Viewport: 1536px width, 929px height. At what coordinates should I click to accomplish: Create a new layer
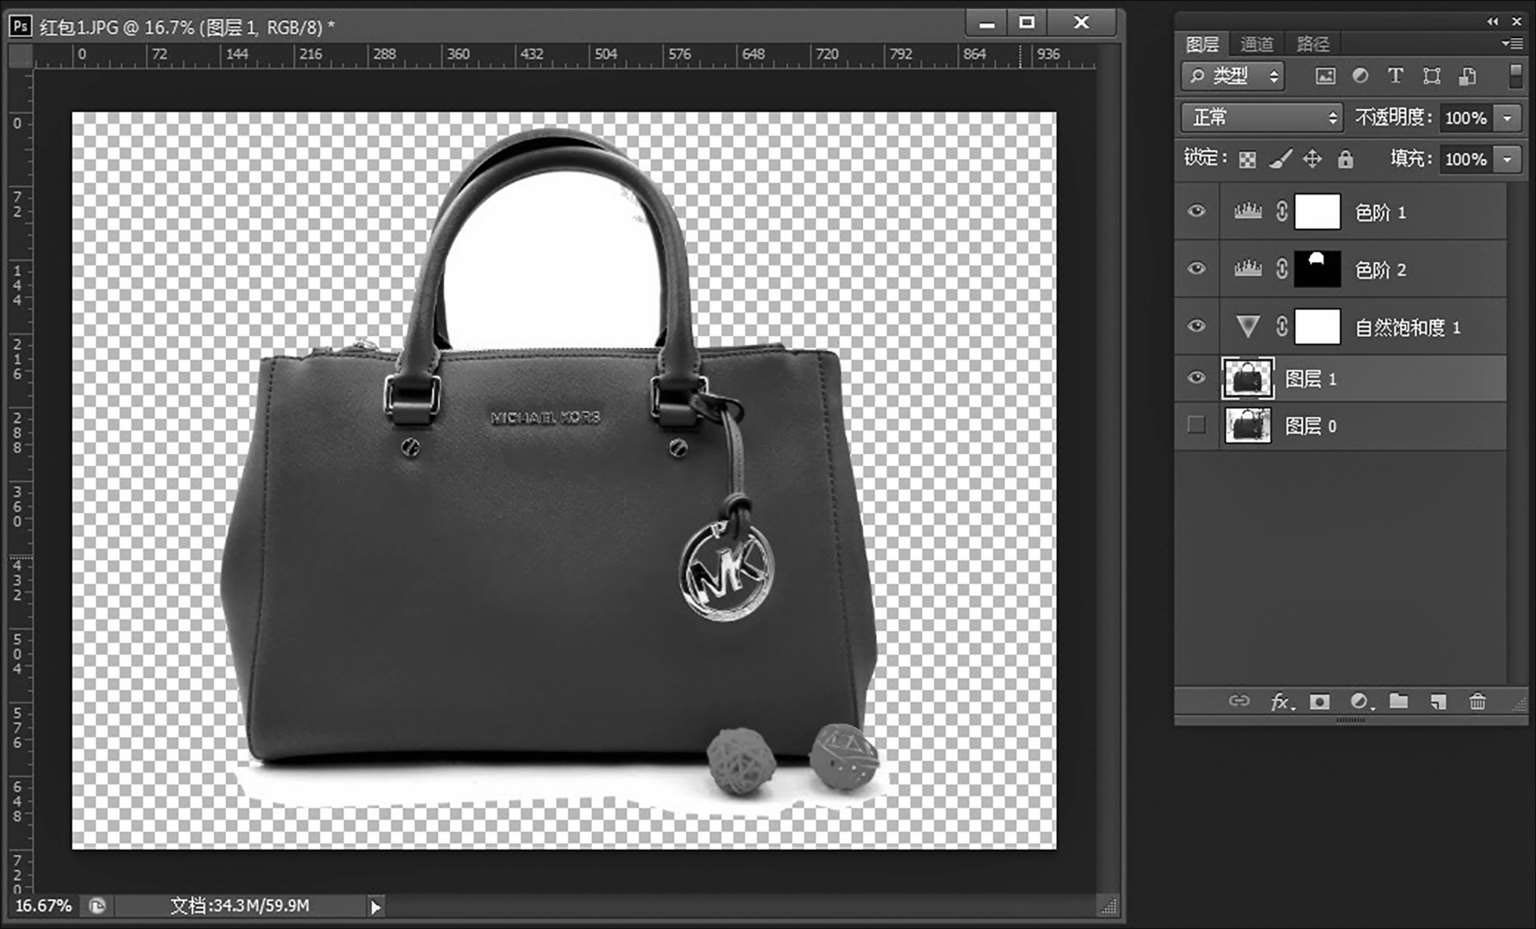[1438, 702]
